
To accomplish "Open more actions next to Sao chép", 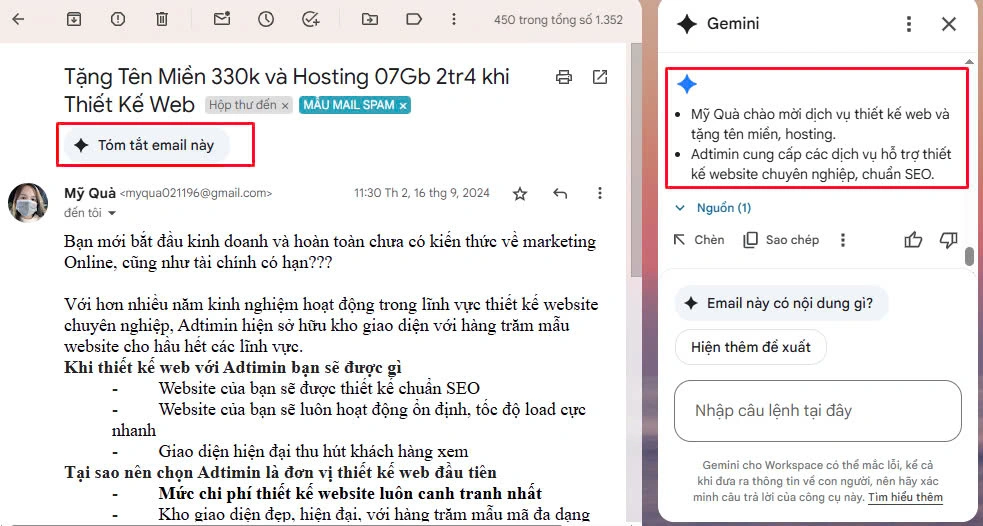I will click(x=843, y=240).
